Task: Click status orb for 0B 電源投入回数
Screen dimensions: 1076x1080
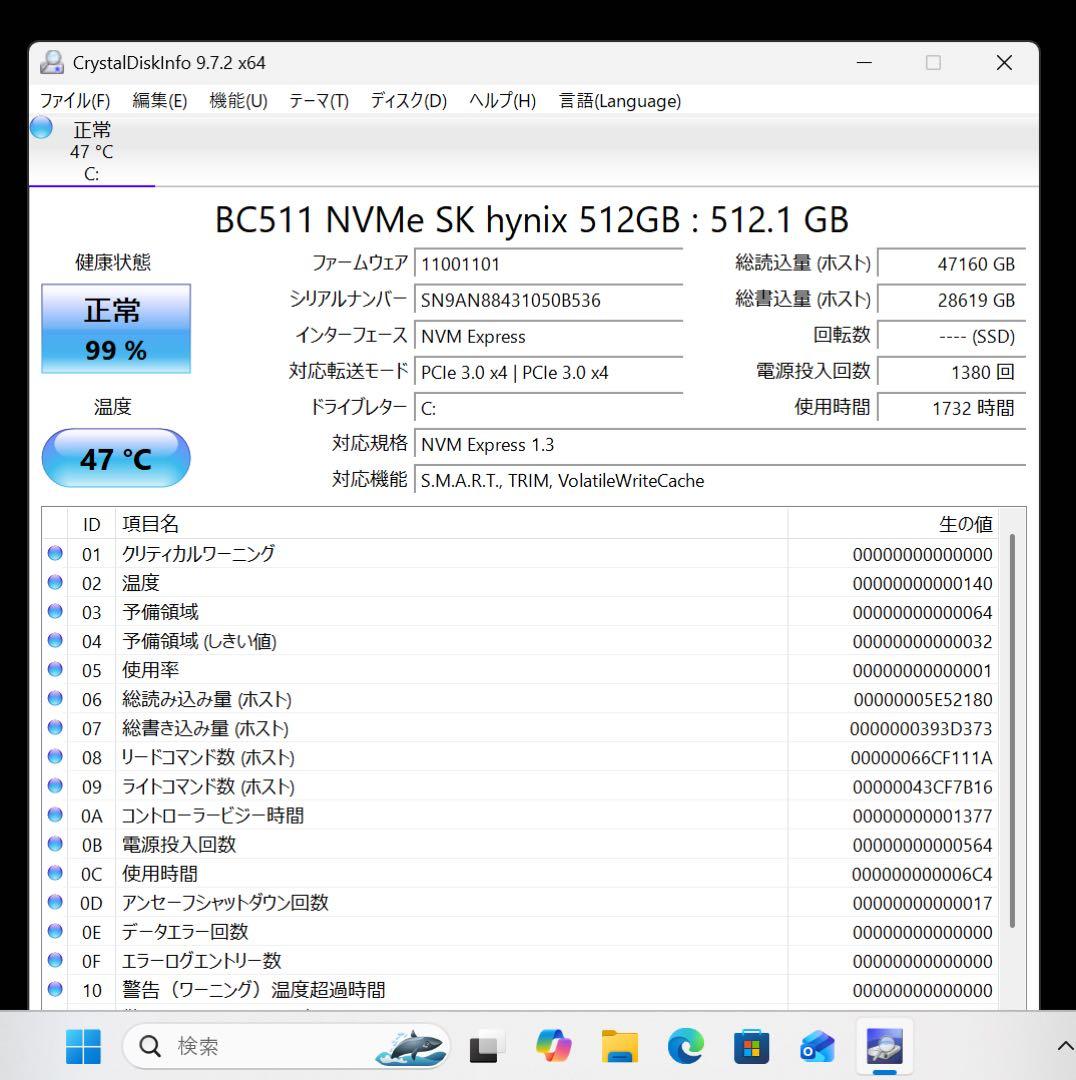Action: (x=55, y=844)
